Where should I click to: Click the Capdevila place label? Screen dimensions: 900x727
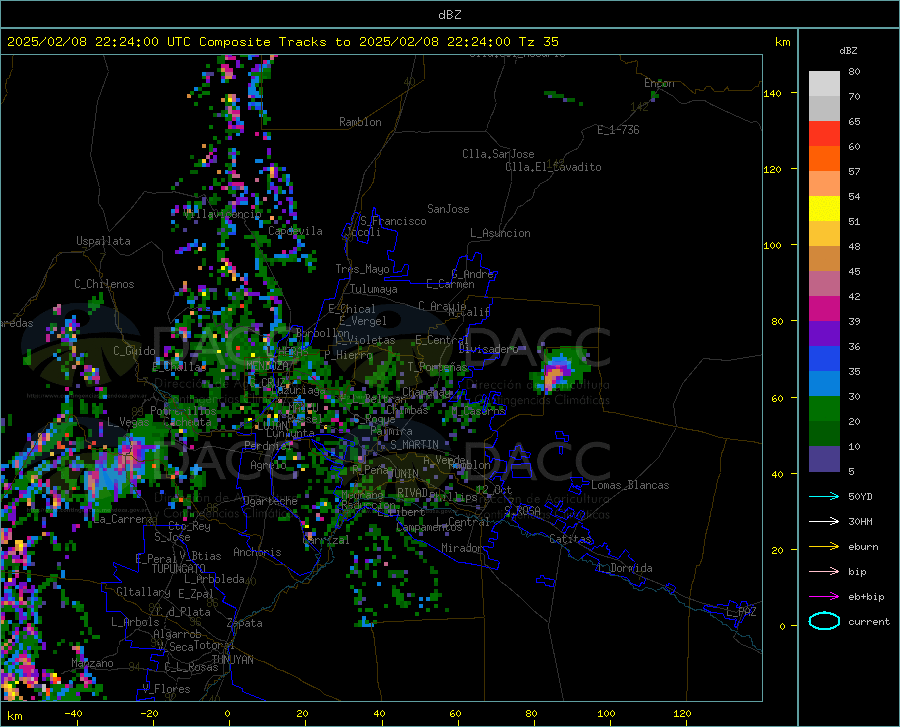(x=295, y=231)
